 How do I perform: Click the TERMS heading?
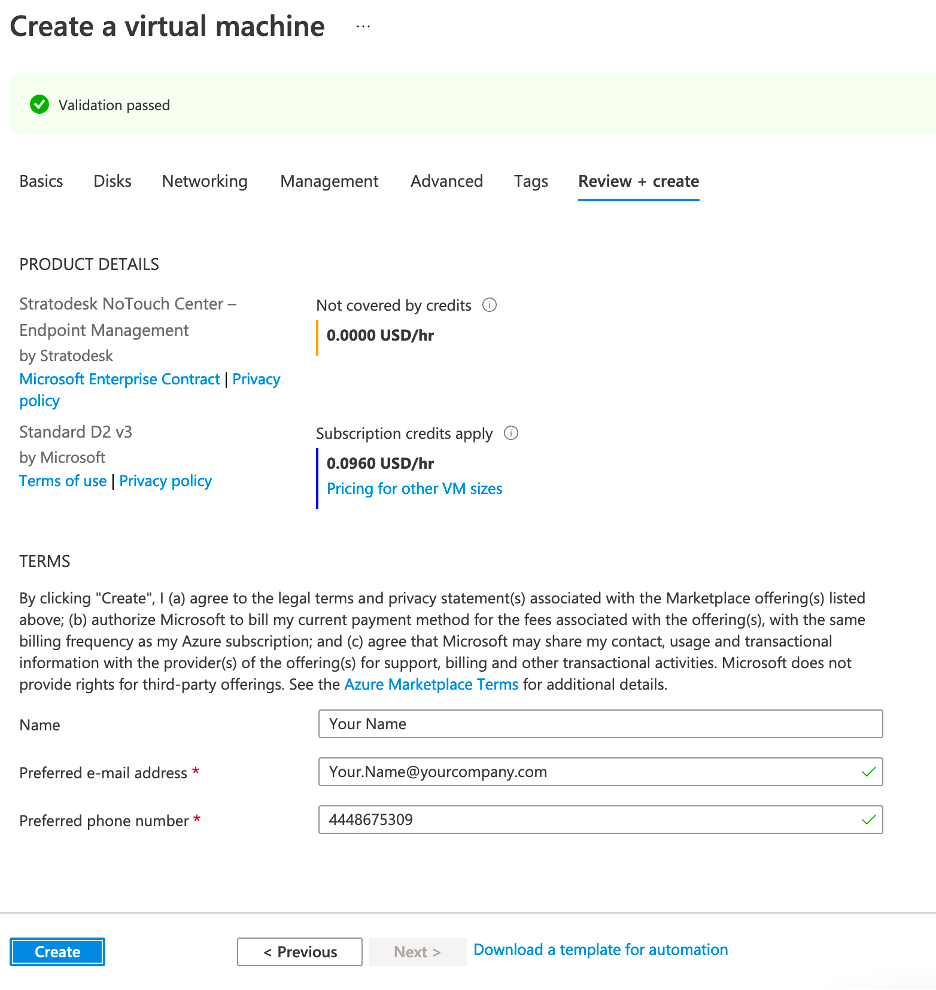point(45,561)
